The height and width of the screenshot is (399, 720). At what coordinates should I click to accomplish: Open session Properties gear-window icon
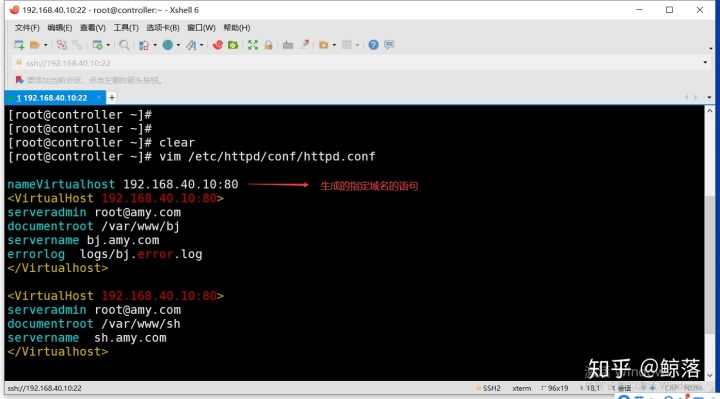click(97, 45)
